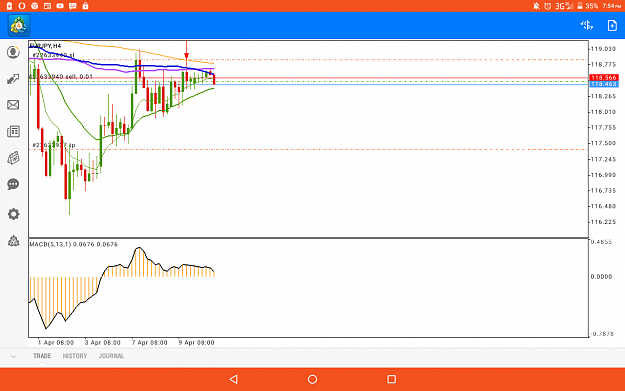Open the Quotes icon in sidebar
Screen dimensions: 625x391
(x=13, y=52)
